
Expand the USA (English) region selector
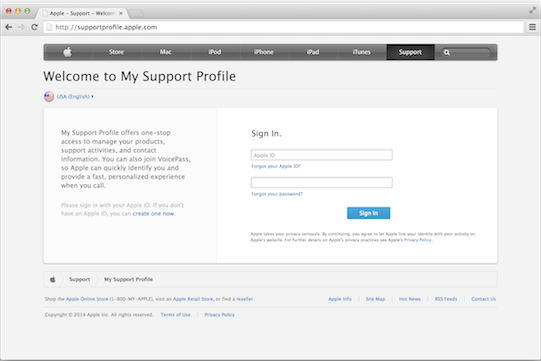(75, 97)
